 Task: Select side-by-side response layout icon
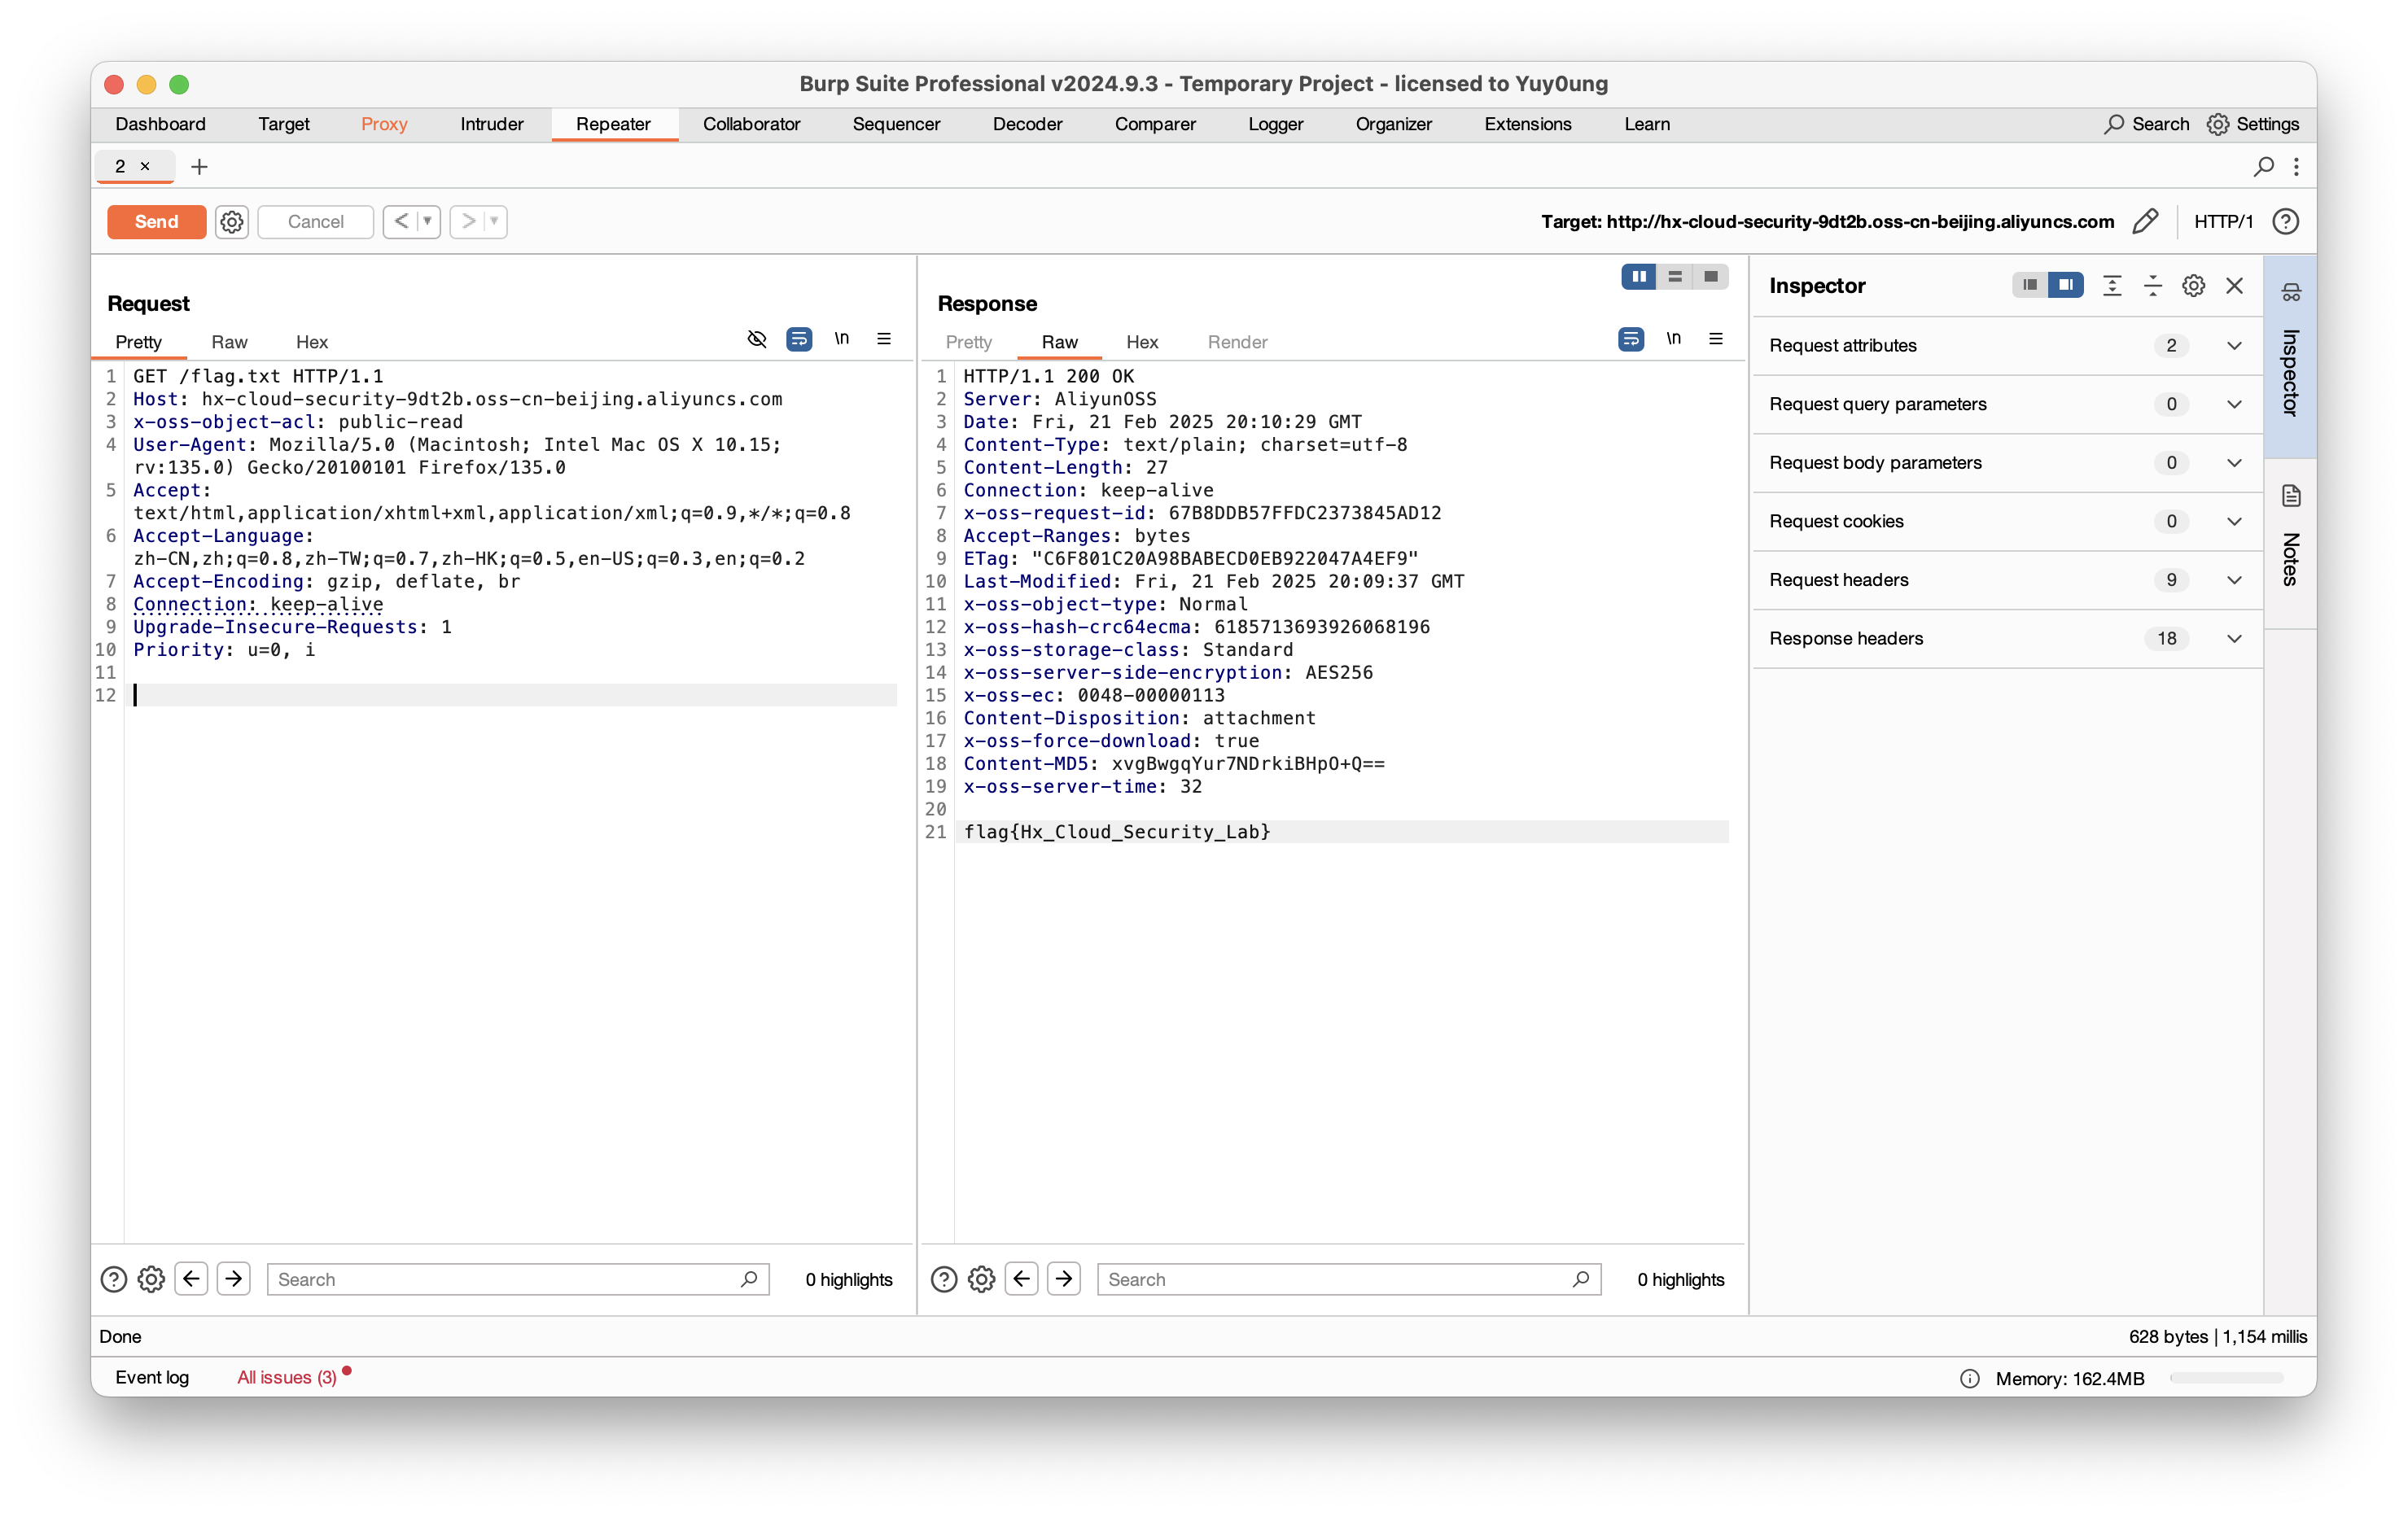1639,276
